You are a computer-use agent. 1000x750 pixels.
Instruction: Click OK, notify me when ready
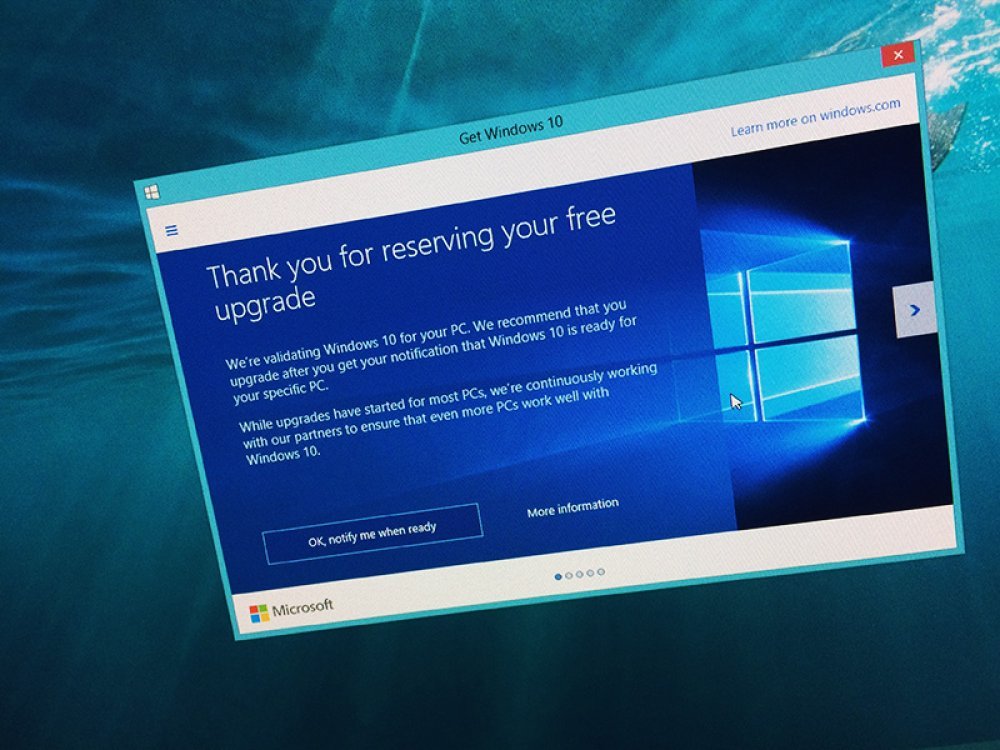372,534
